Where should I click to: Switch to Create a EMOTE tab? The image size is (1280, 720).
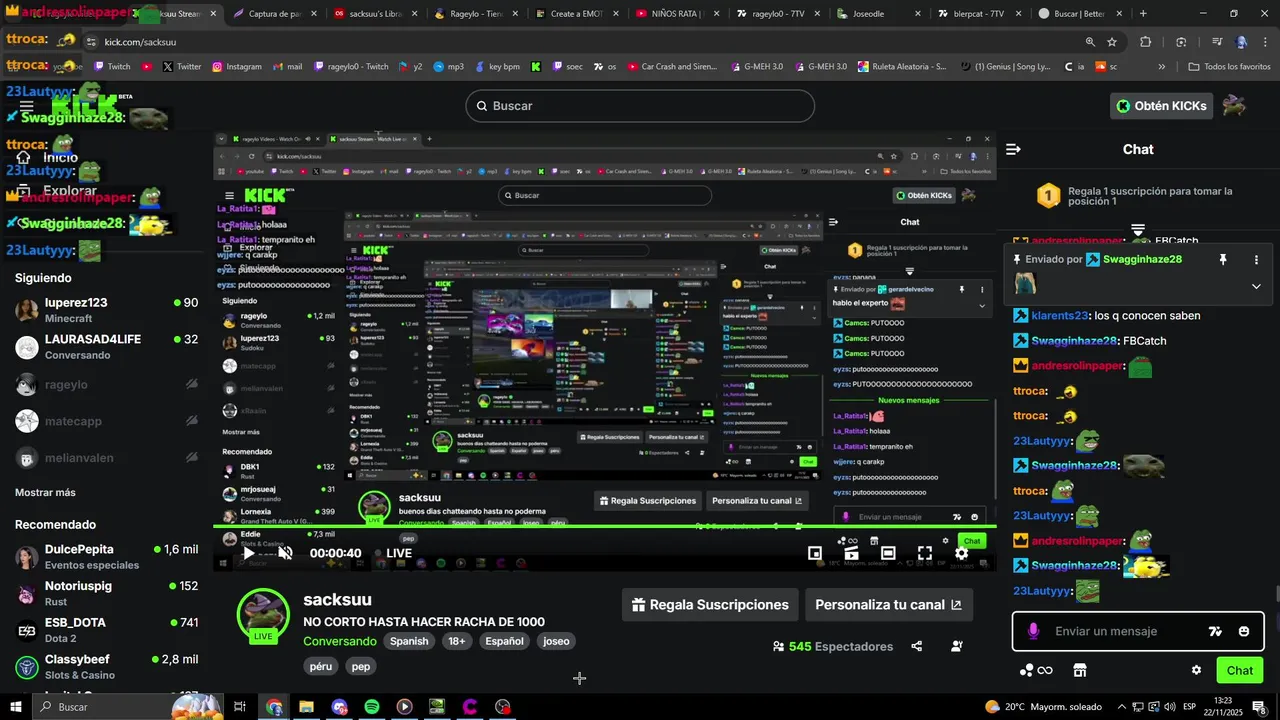tap(575, 14)
